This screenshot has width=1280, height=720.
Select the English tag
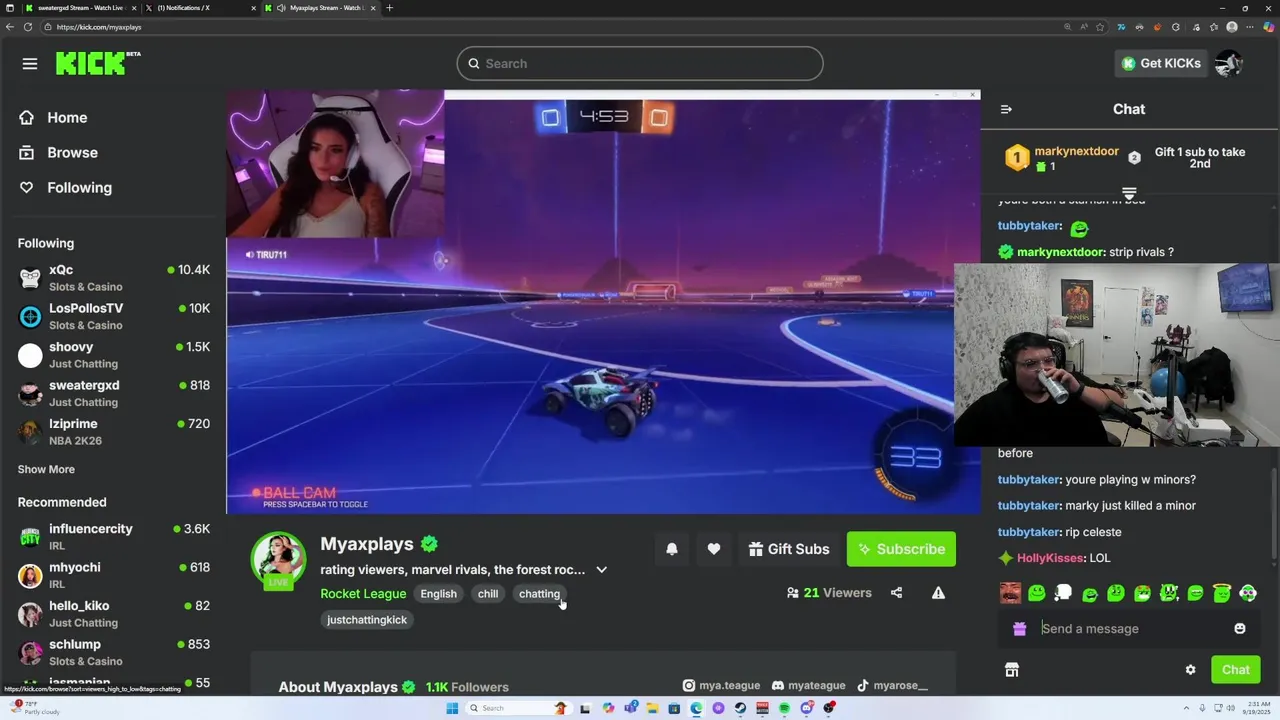tap(438, 594)
